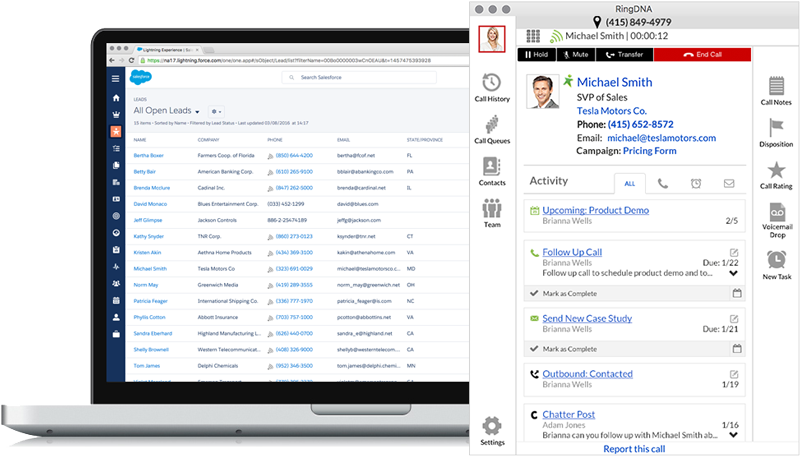
Task: Open the dial pad grid icon
Action: (x=533, y=36)
